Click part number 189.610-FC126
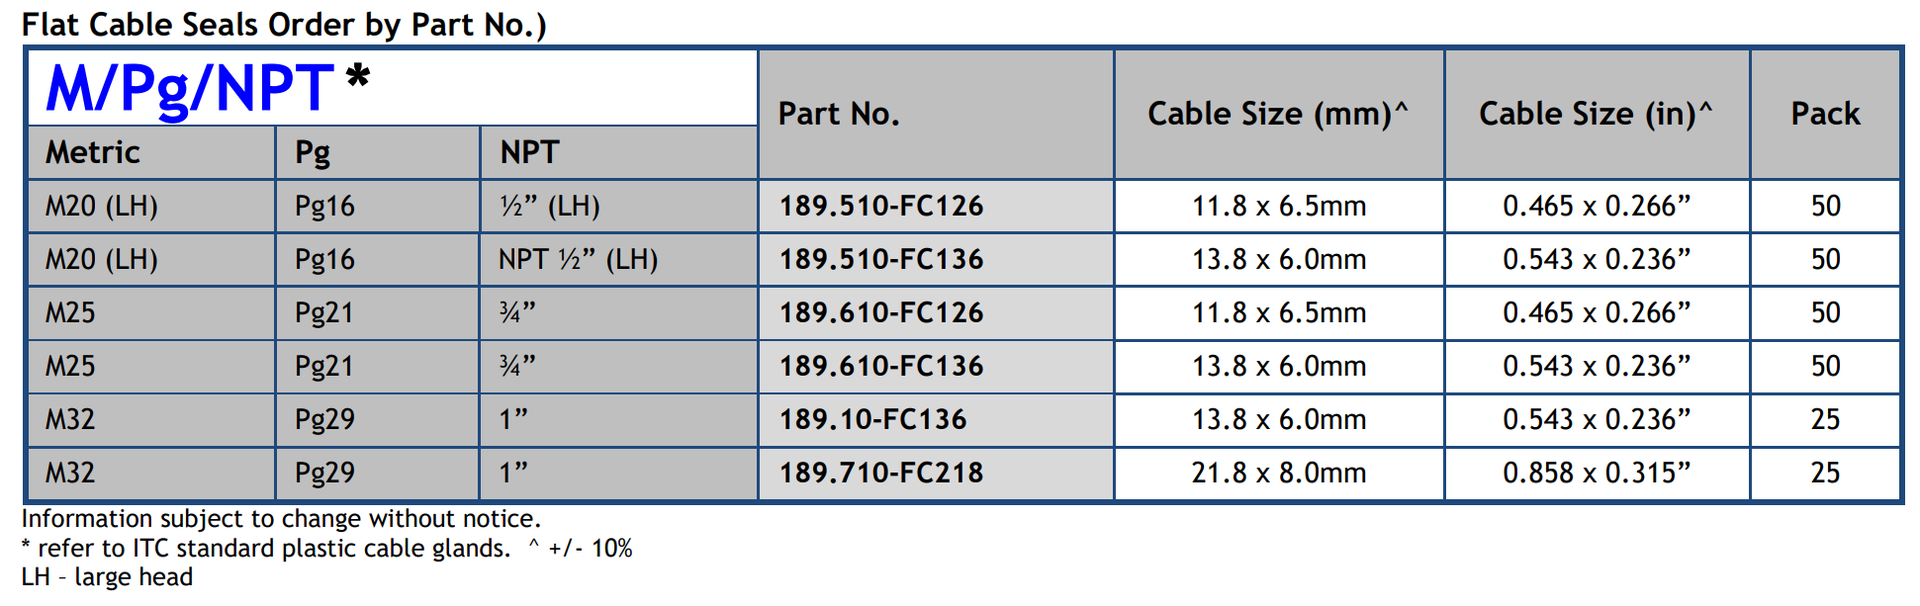Image resolution: width=1920 pixels, height=606 pixels. [881, 313]
